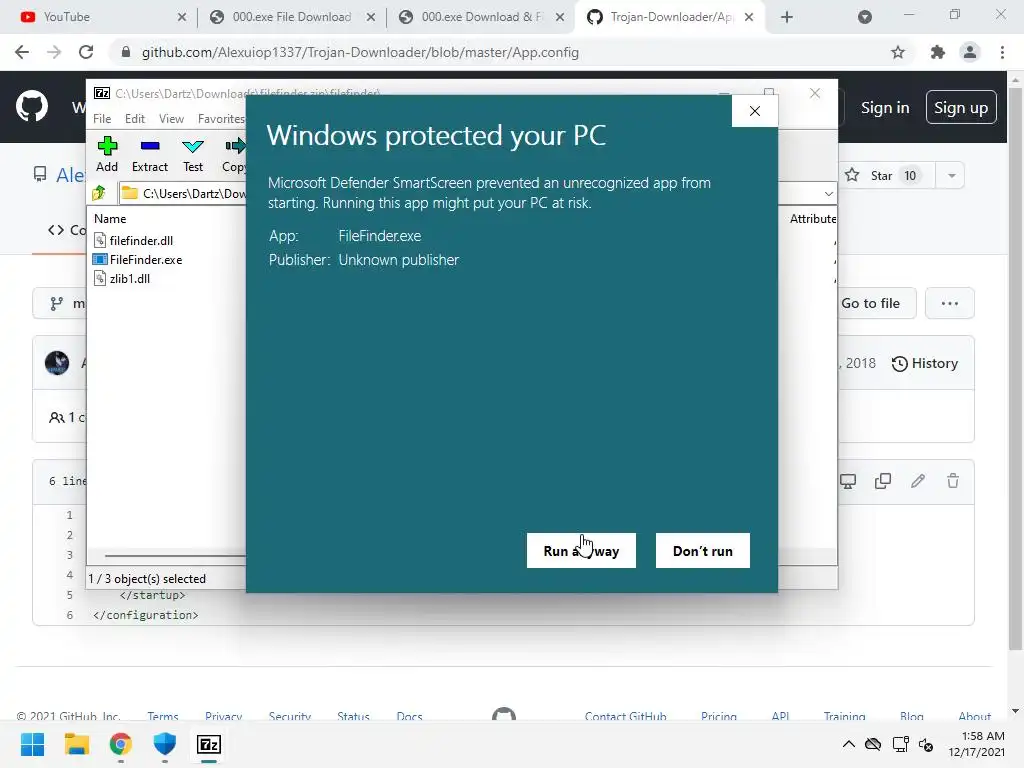1024x768 pixels.
Task: Click the 7-Zip Copy toolbar icon
Action: coord(234,155)
